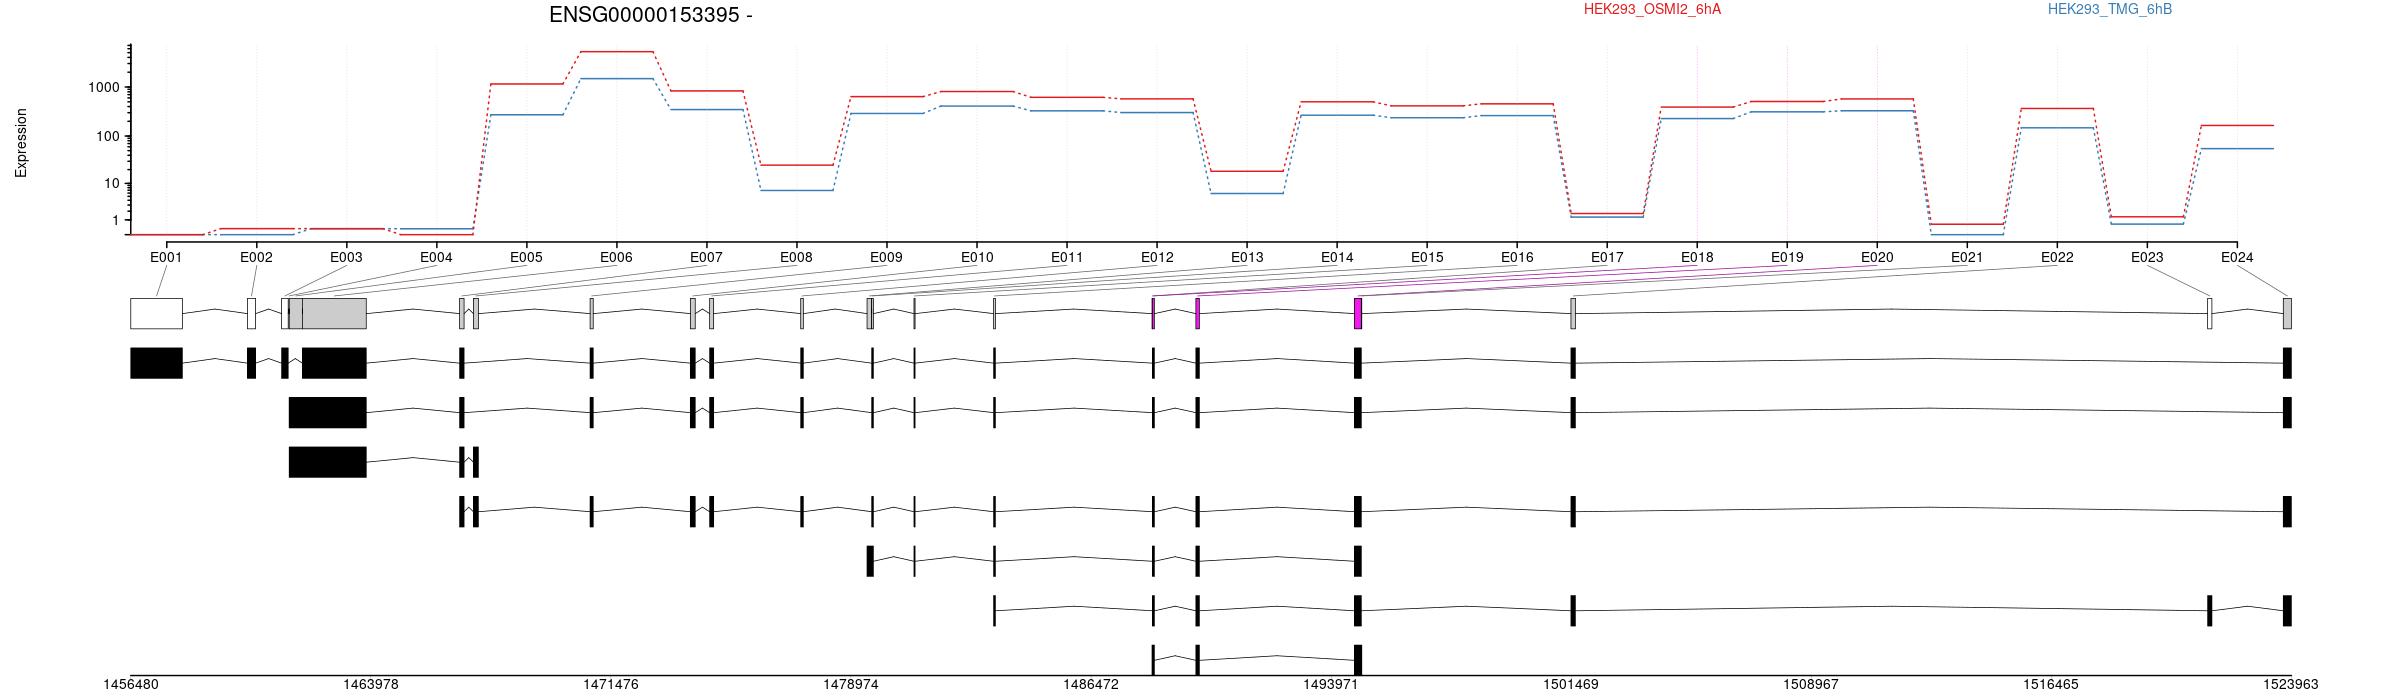Click the 1000 tick on expression axis
Viewport: 2400px width, 700px height.
coord(106,88)
